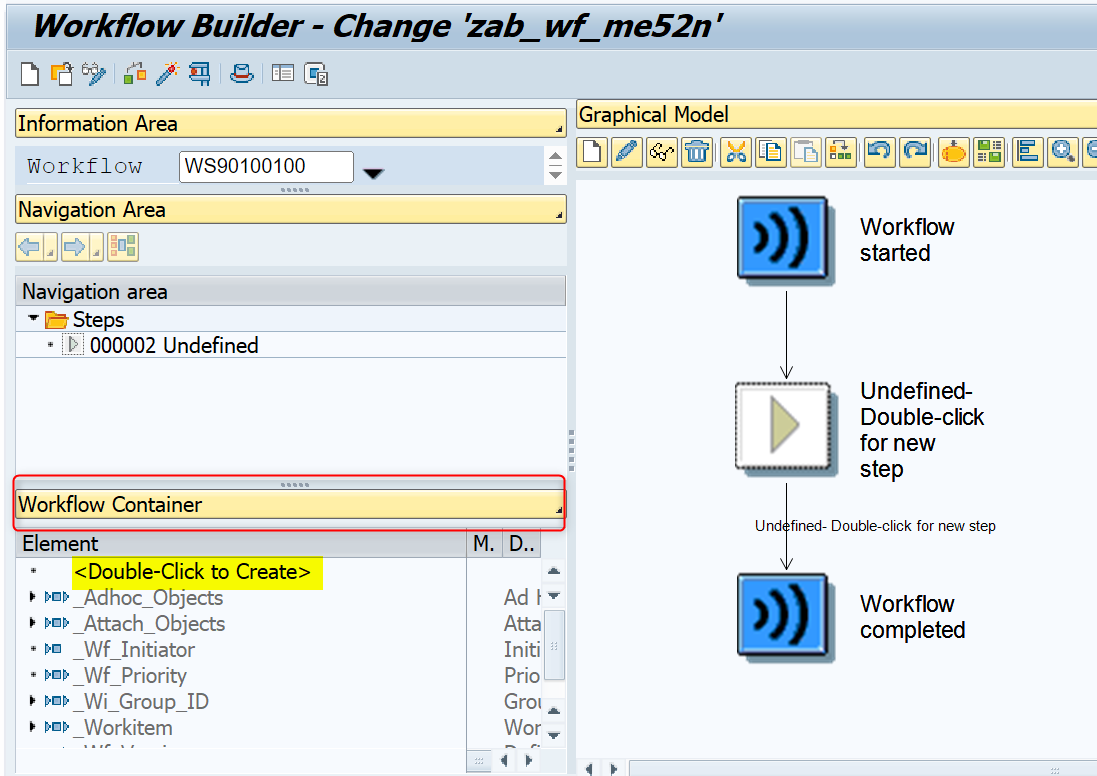Viewport: 1097px width, 776px height.
Task: Click the Navigation Area back arrow
Action: [29, 247]
